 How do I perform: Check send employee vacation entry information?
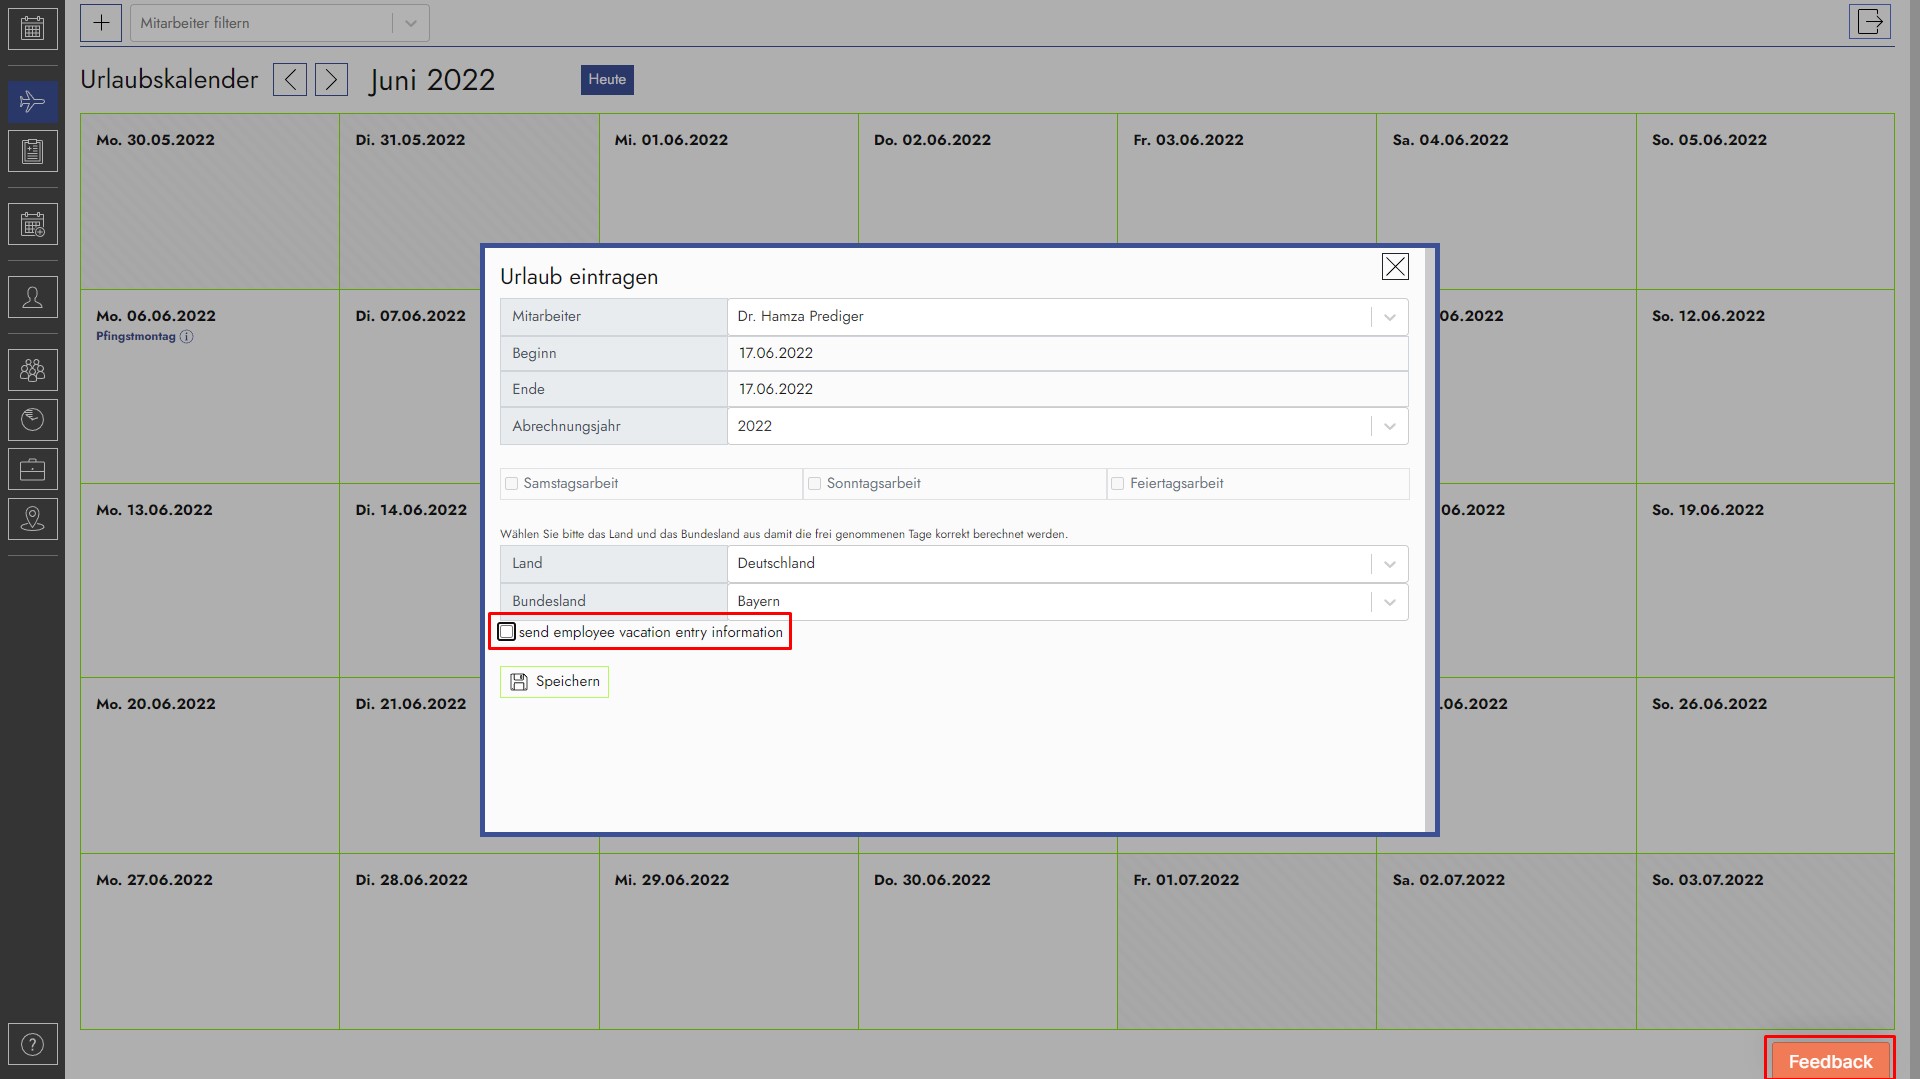click(x=507, y=632)
